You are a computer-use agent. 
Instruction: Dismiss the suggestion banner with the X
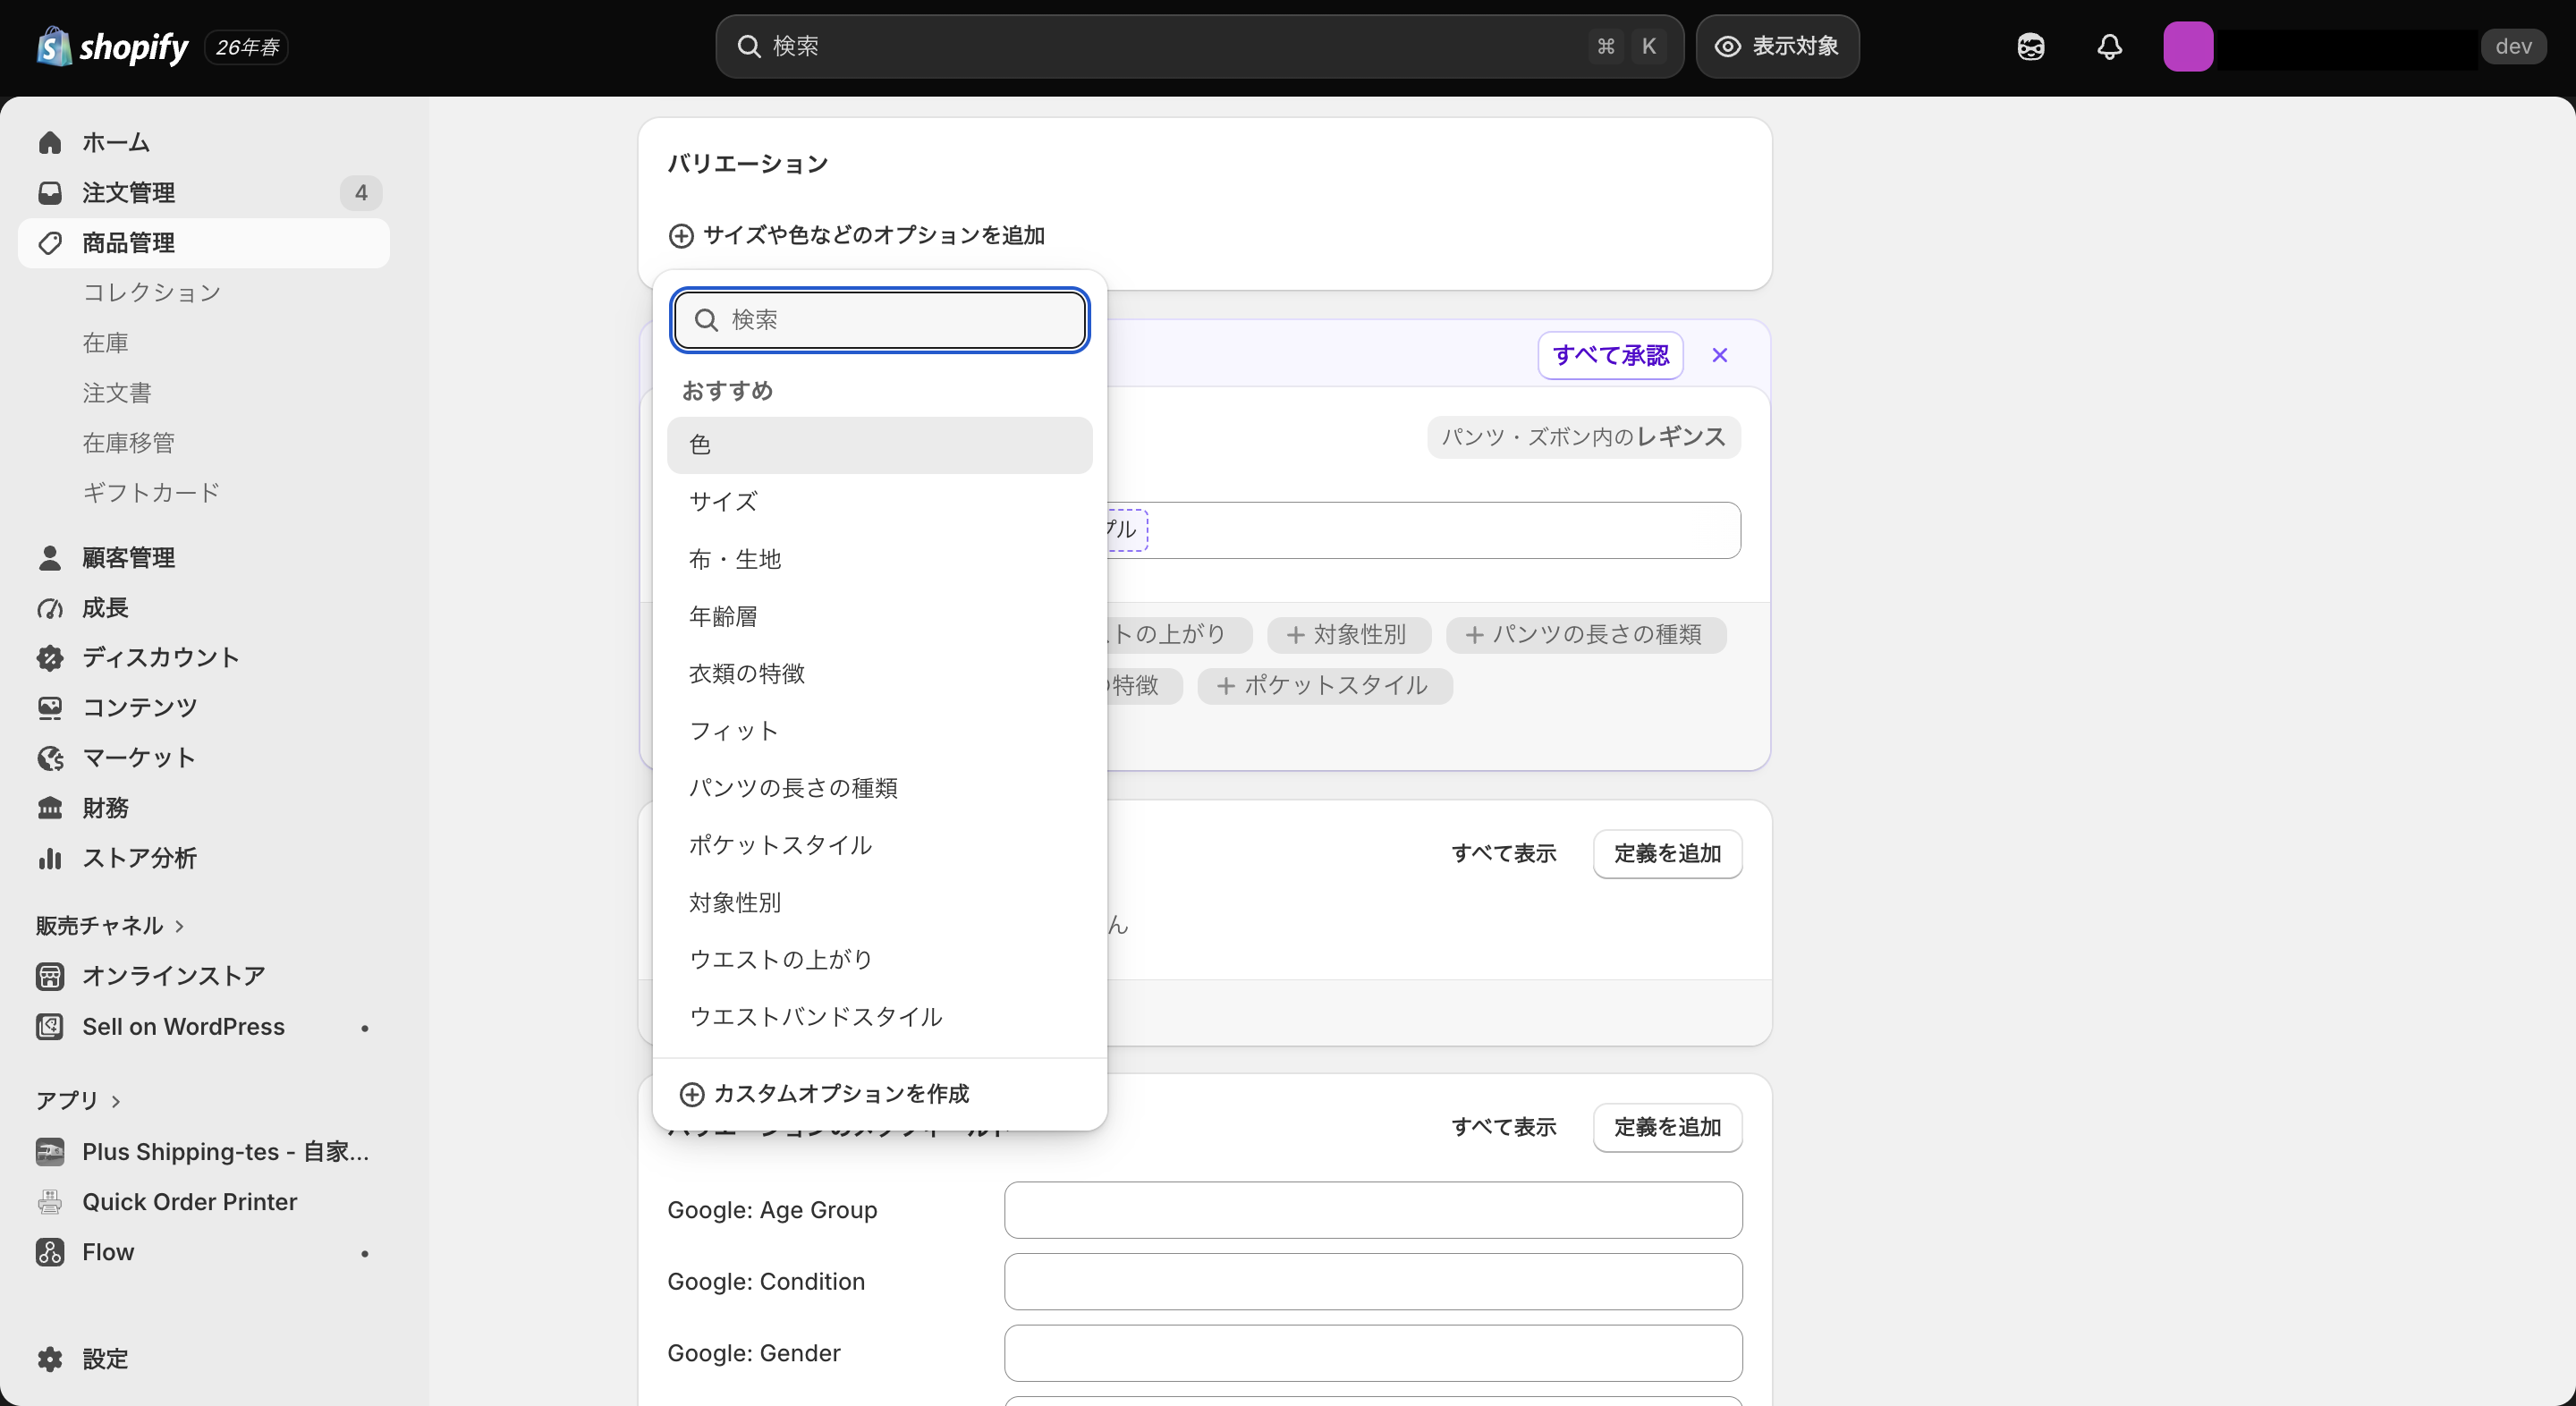1719,355
